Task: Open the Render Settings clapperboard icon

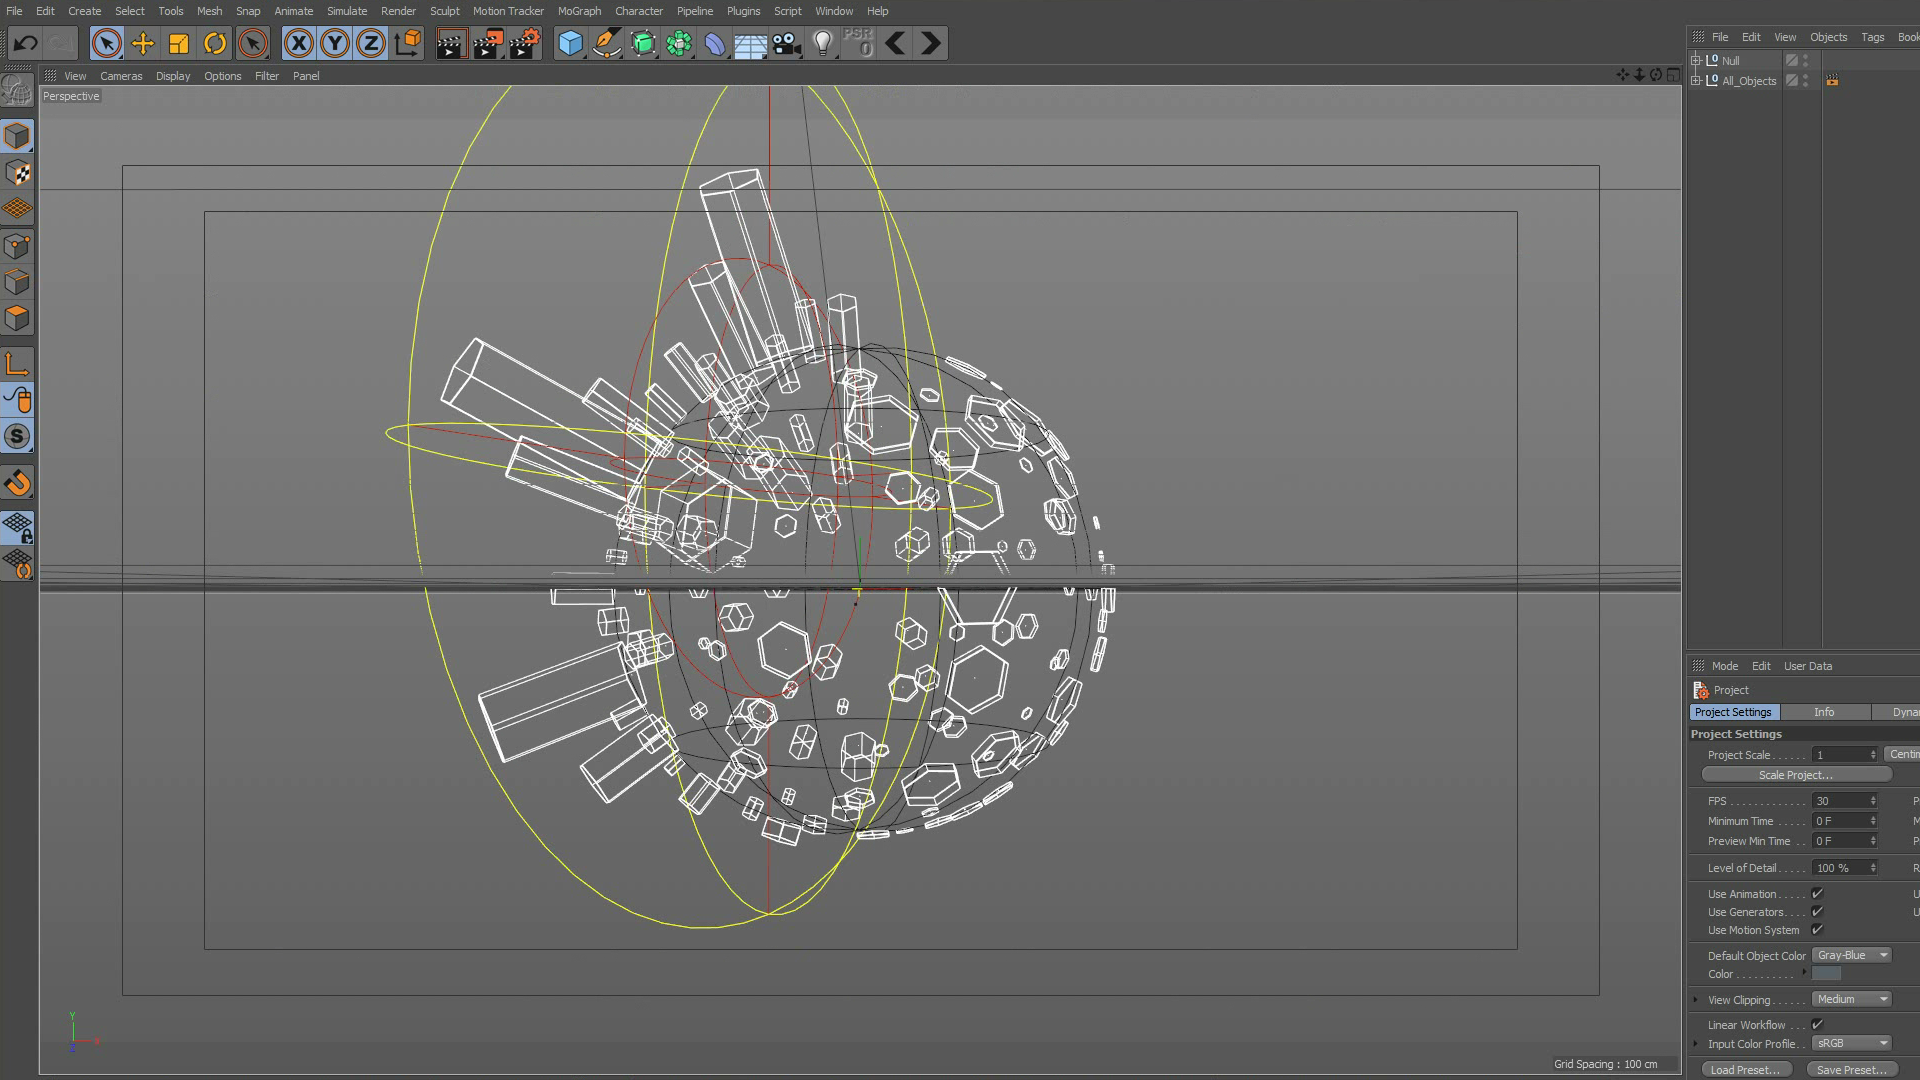Action: (x=523, y=43)
